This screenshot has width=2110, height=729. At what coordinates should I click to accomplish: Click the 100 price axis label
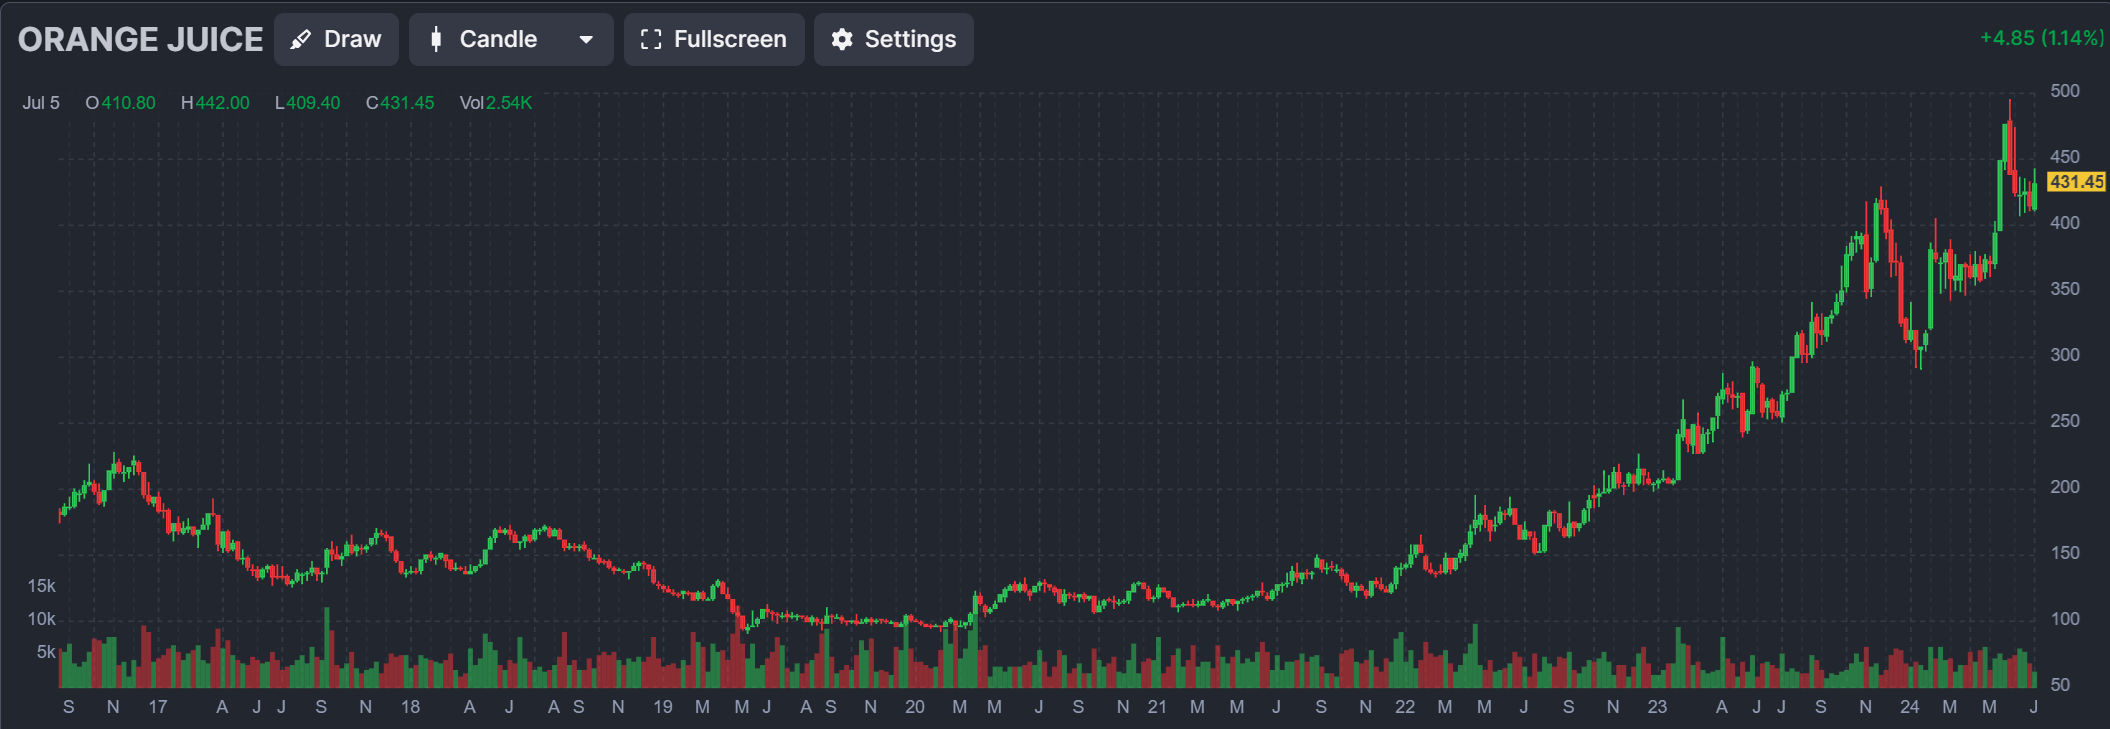pyautogui.click(x=2065, y=619)
